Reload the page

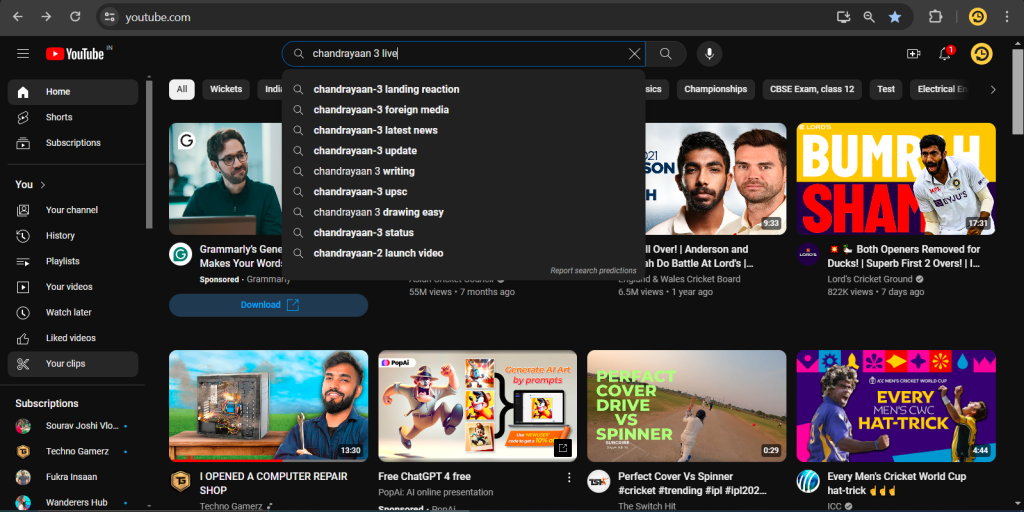point(75,17)
